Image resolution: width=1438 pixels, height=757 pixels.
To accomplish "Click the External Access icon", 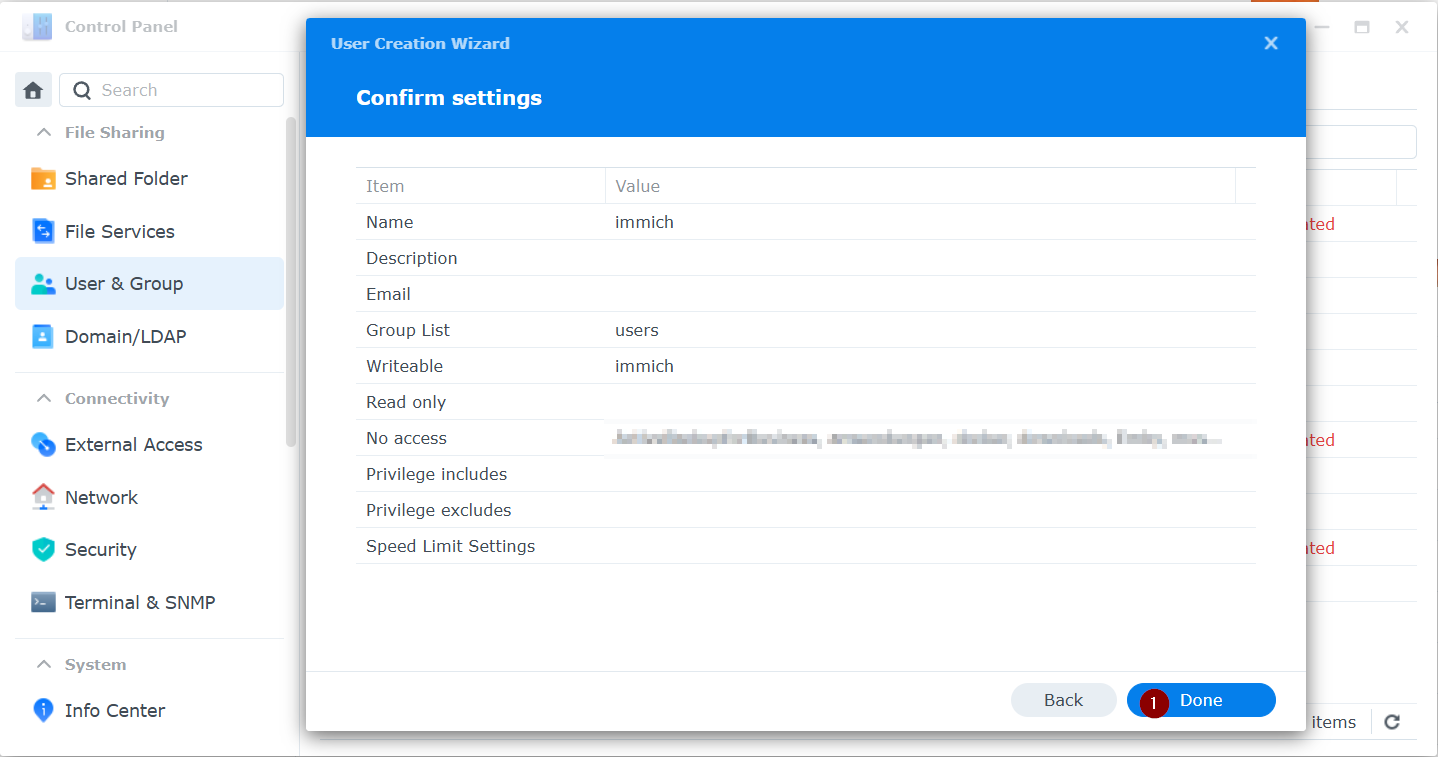I will (x=43, y=444).
